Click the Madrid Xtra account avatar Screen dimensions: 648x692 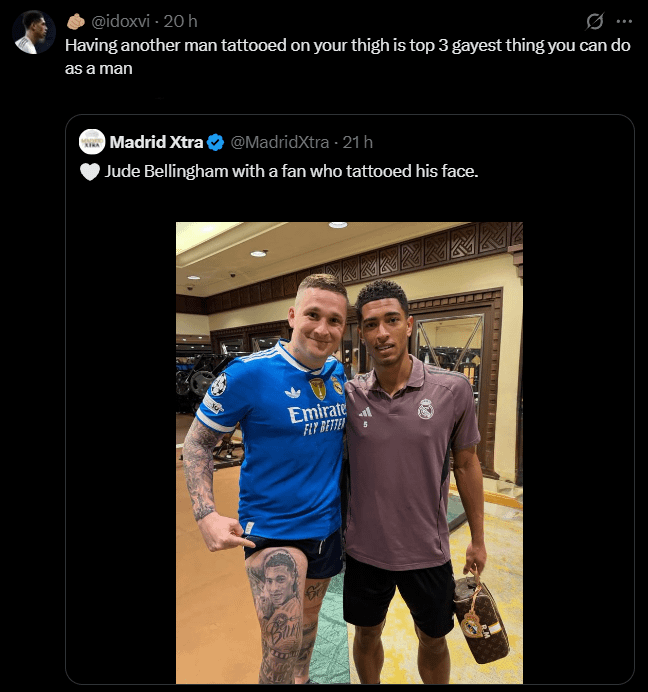pos(92,142)
